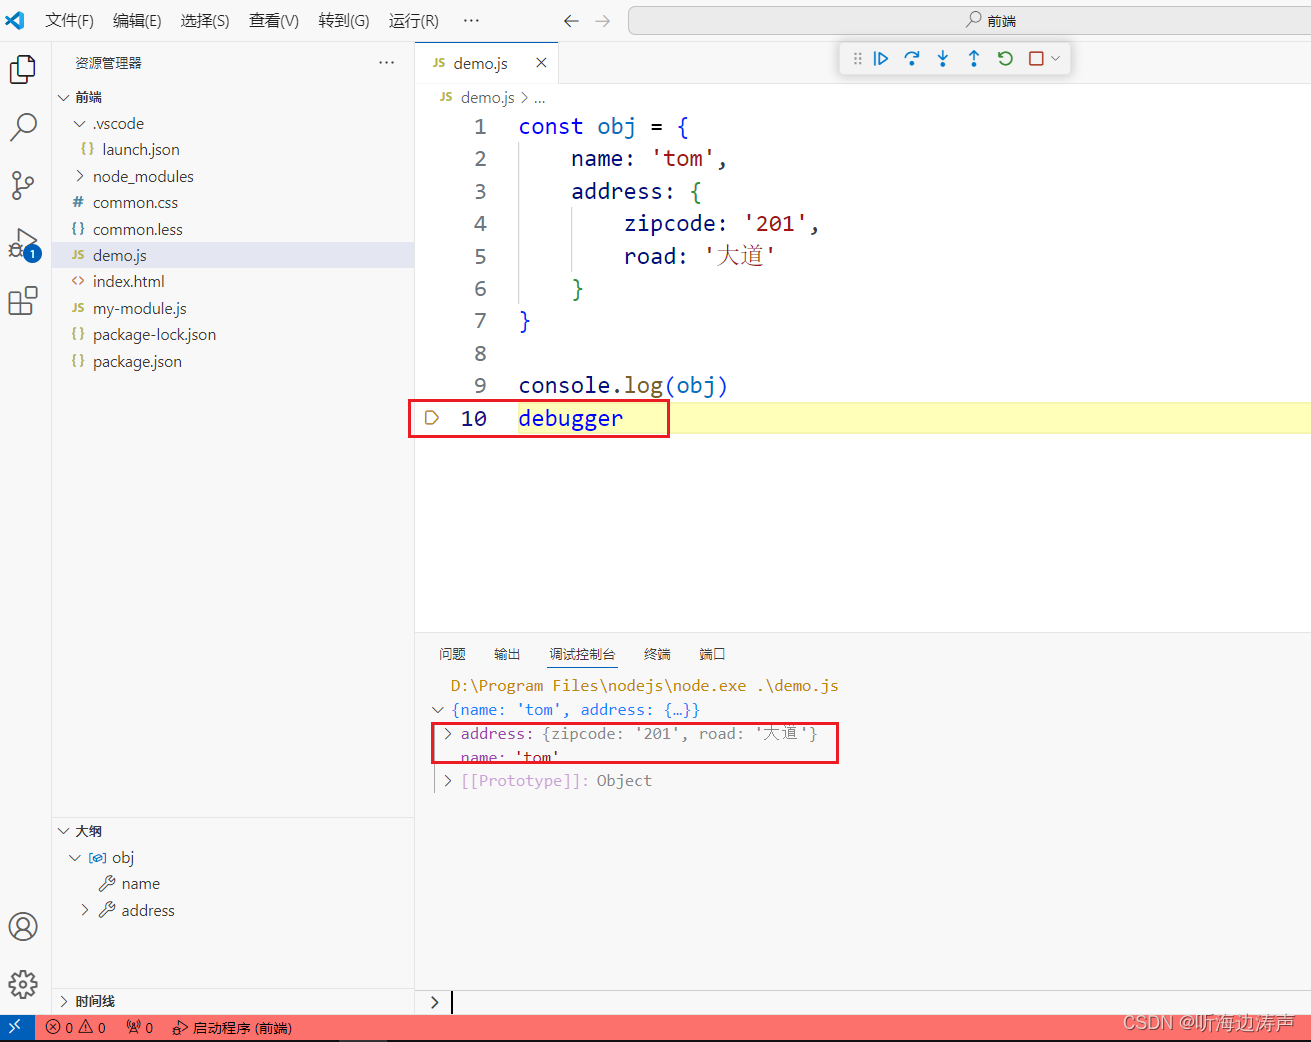Open the 选择(S) menu

pyautogui.click(x=205, y=21)
